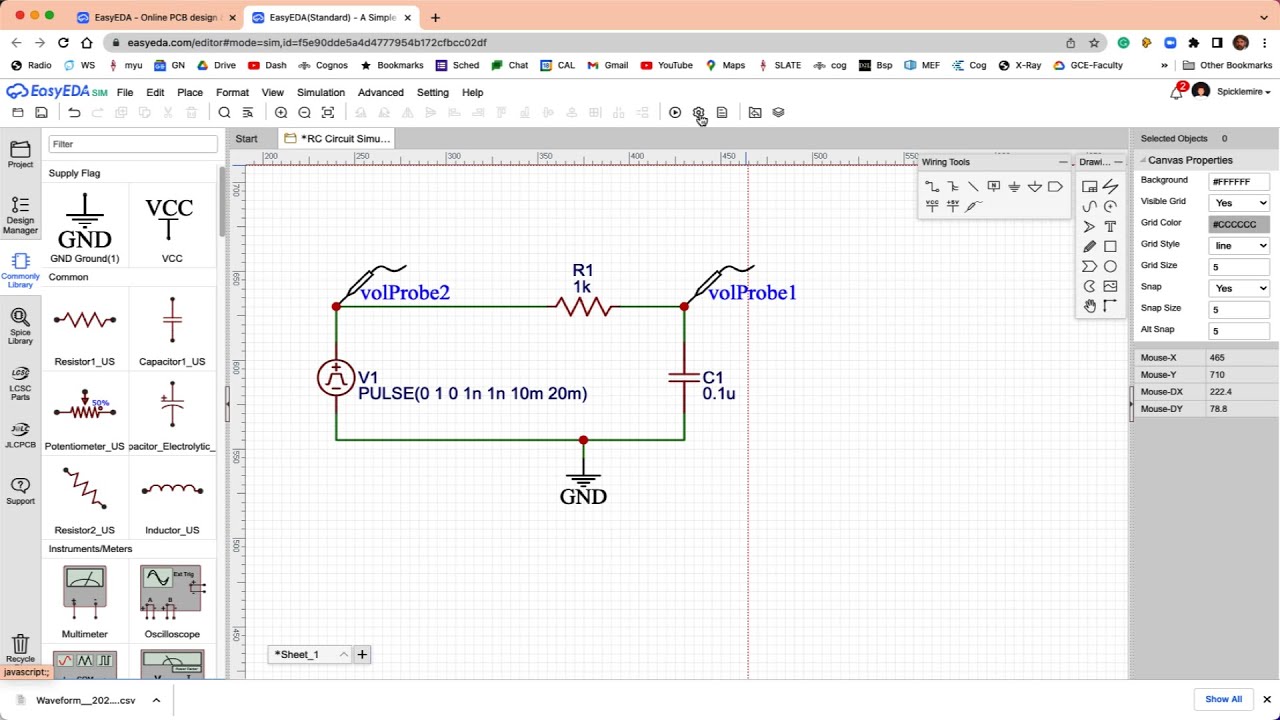The width and height of the screenshot is (1280, 720).
Task: Open the Place menu
Action: pos(190,92)
